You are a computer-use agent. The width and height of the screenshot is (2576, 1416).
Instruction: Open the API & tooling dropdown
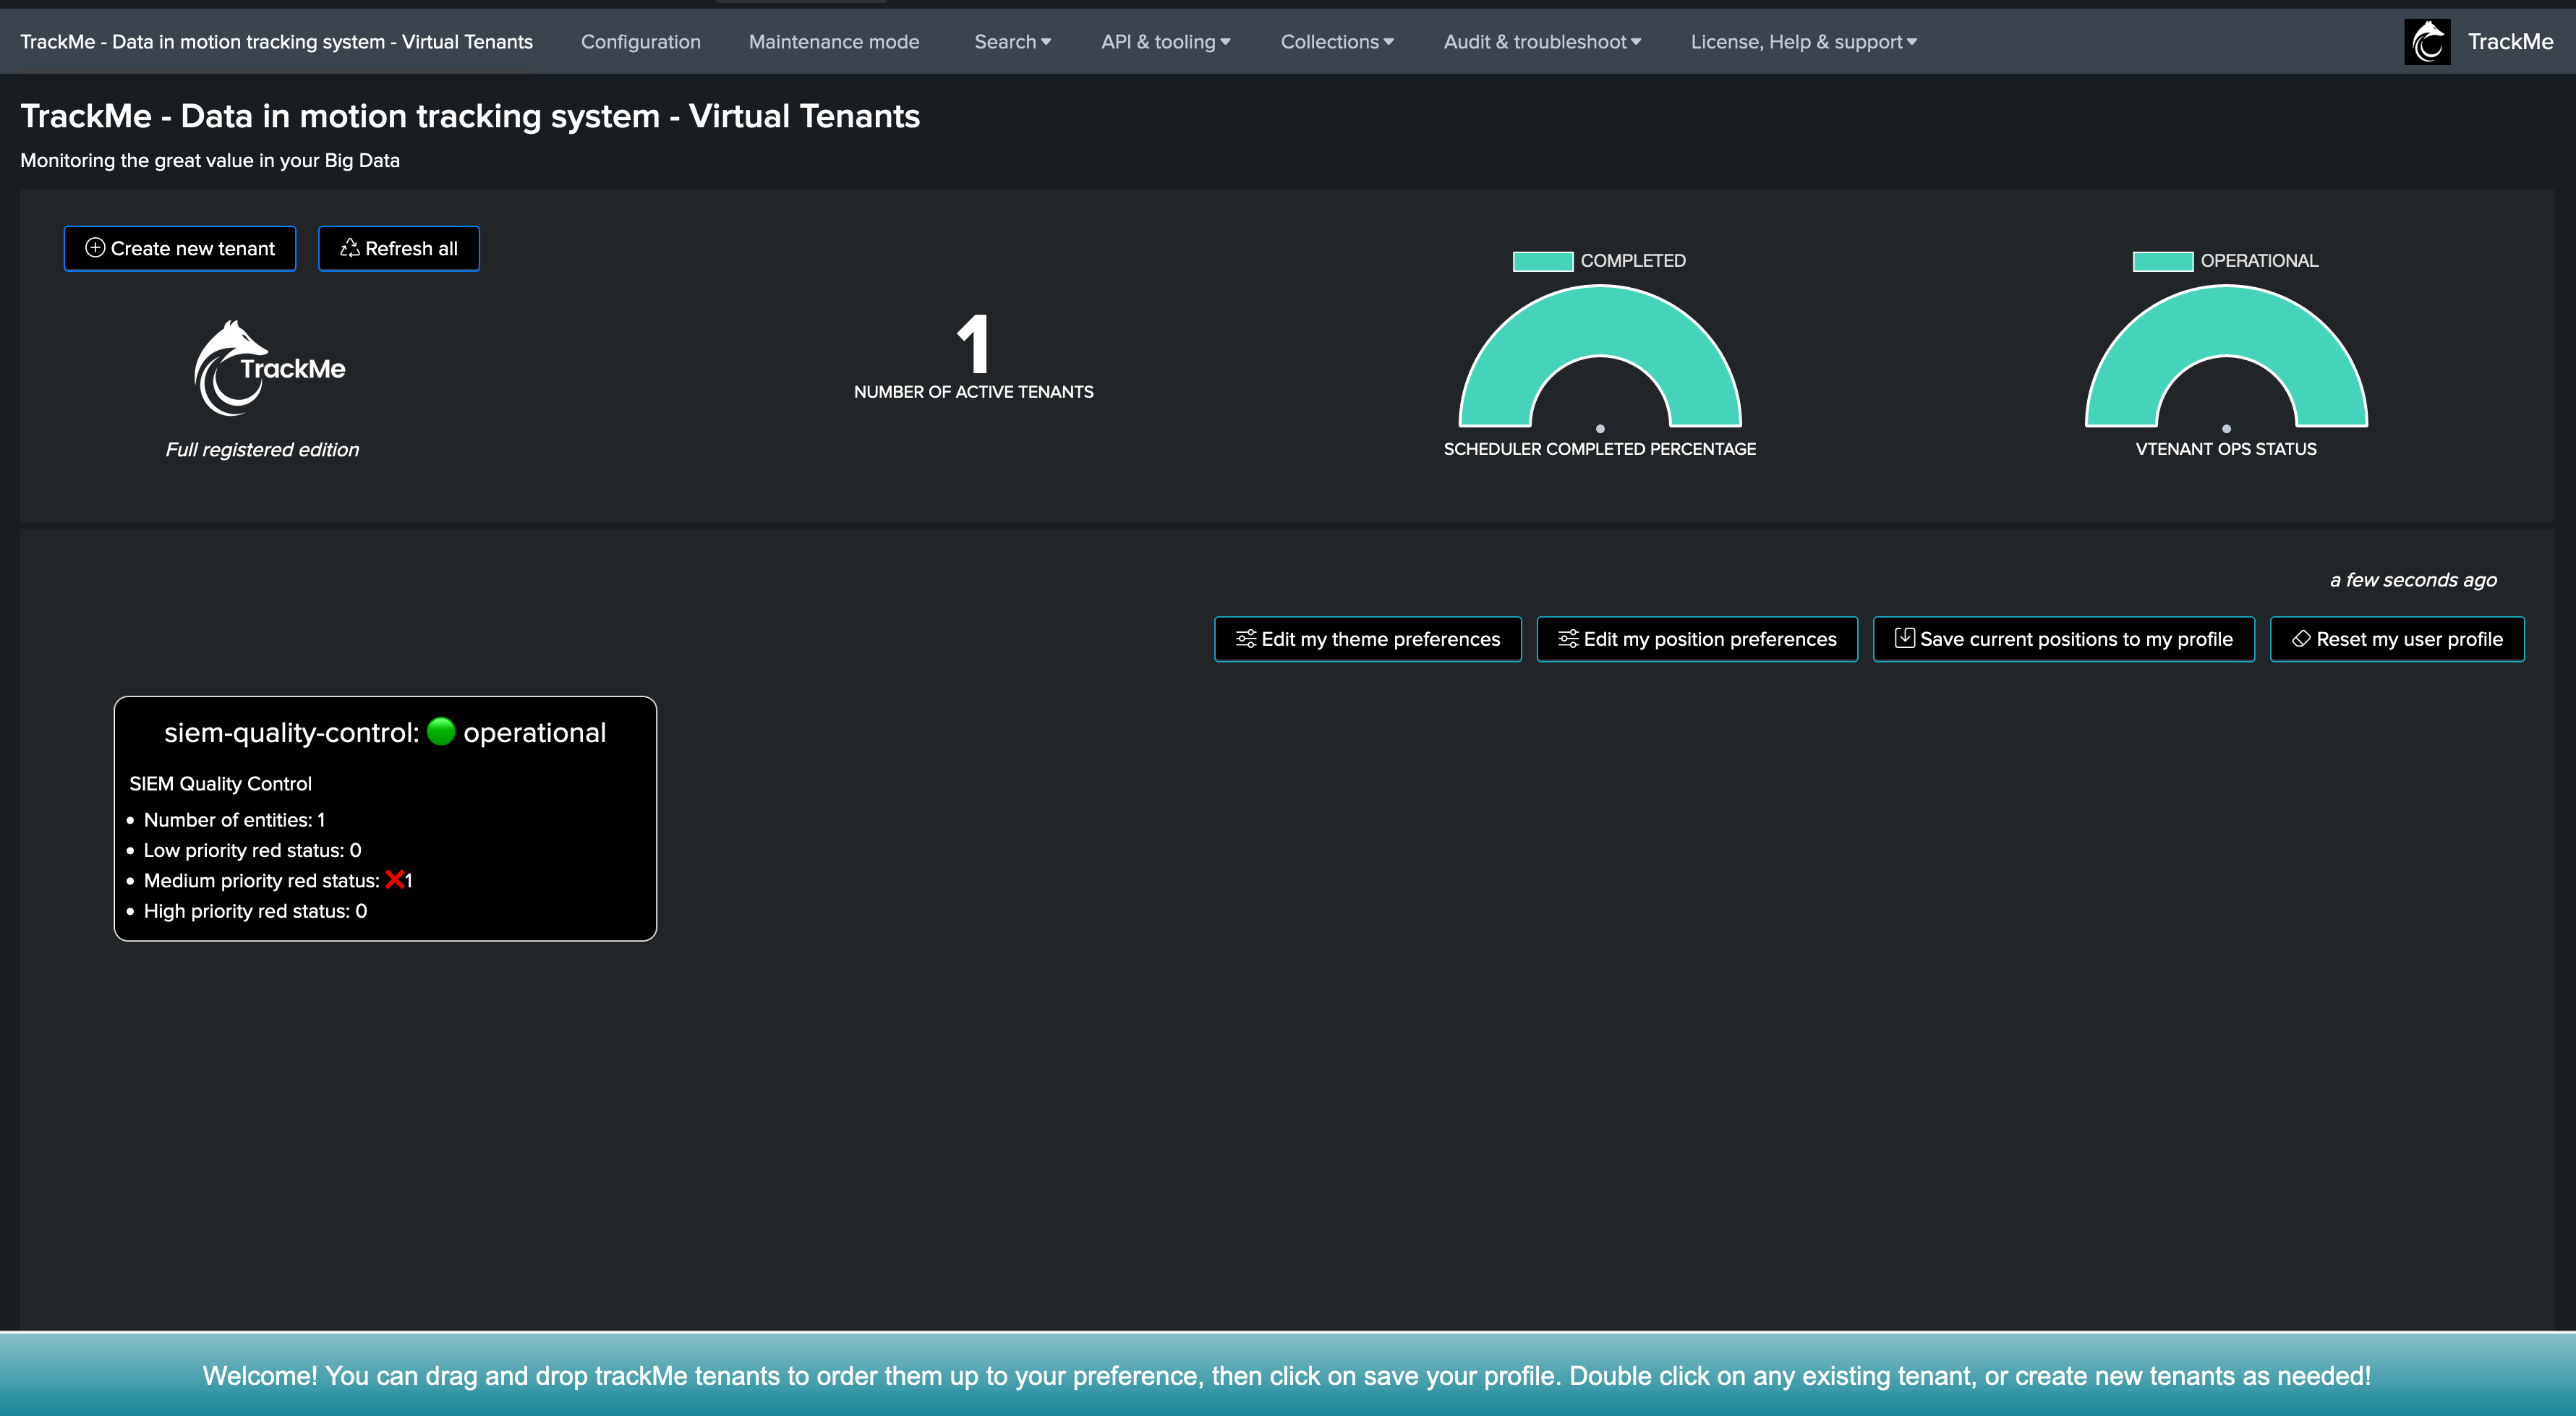click(x=1165, y=42)
